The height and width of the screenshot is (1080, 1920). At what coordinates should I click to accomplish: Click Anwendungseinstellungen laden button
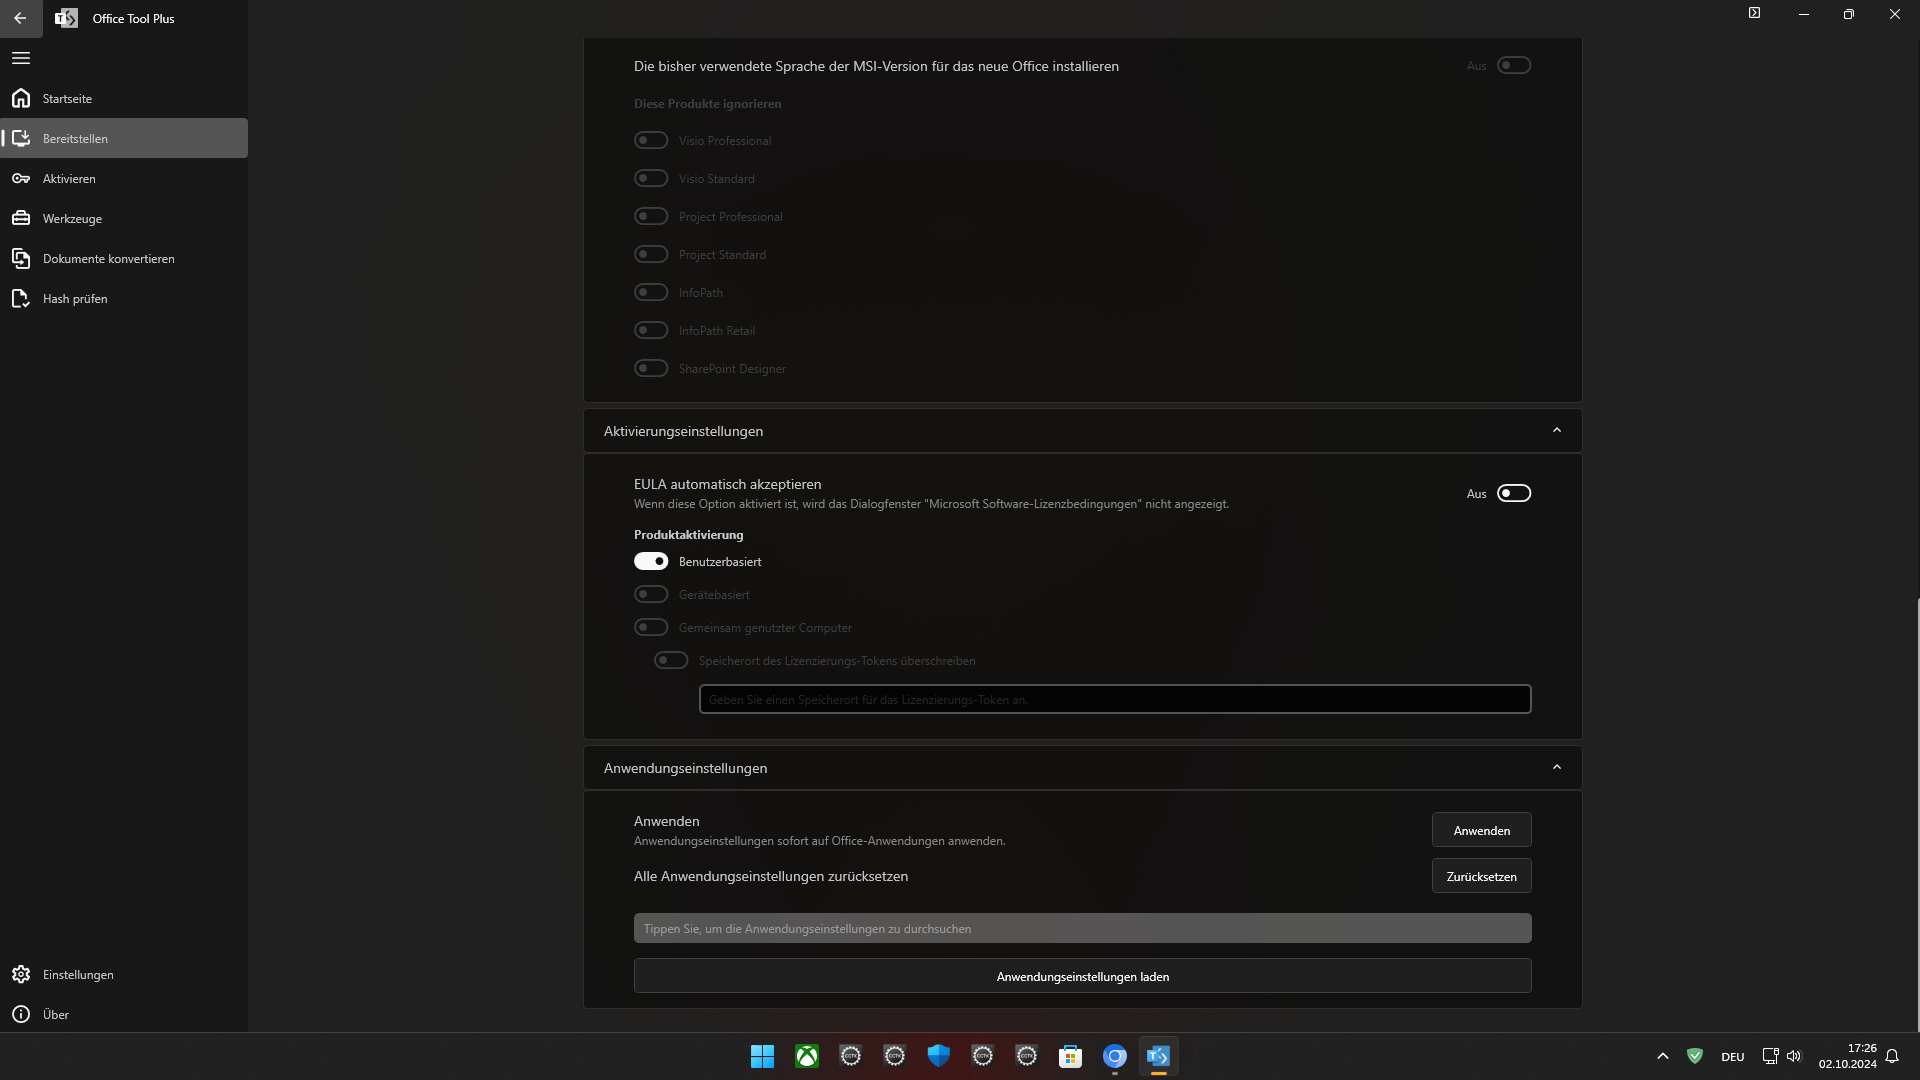click(x=1082, y=976)
